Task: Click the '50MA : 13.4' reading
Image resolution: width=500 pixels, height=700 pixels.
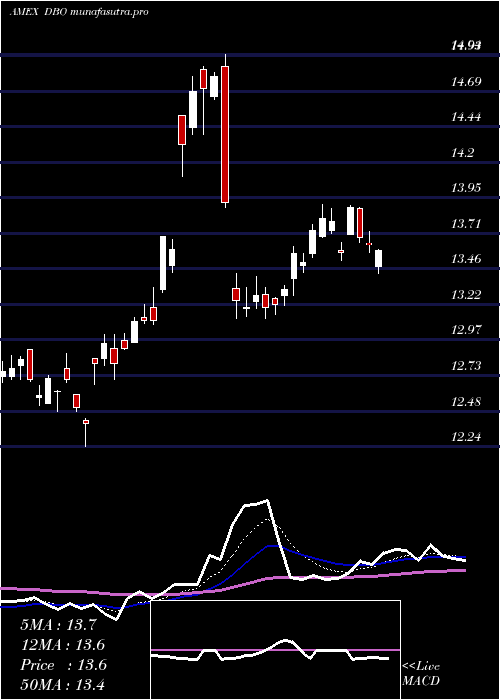Action: click(x=63, y=685)
